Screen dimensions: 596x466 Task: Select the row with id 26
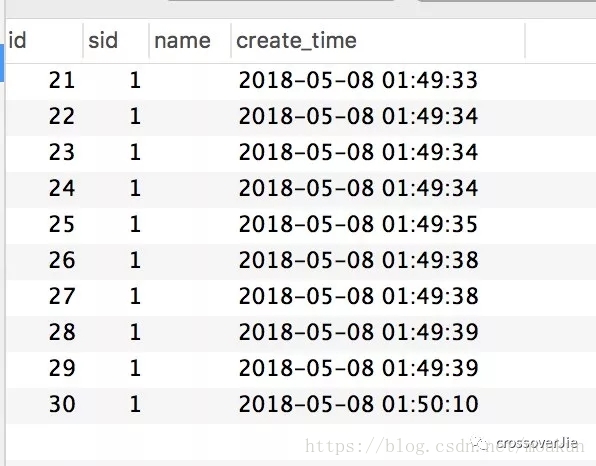(x=301, y=260)
